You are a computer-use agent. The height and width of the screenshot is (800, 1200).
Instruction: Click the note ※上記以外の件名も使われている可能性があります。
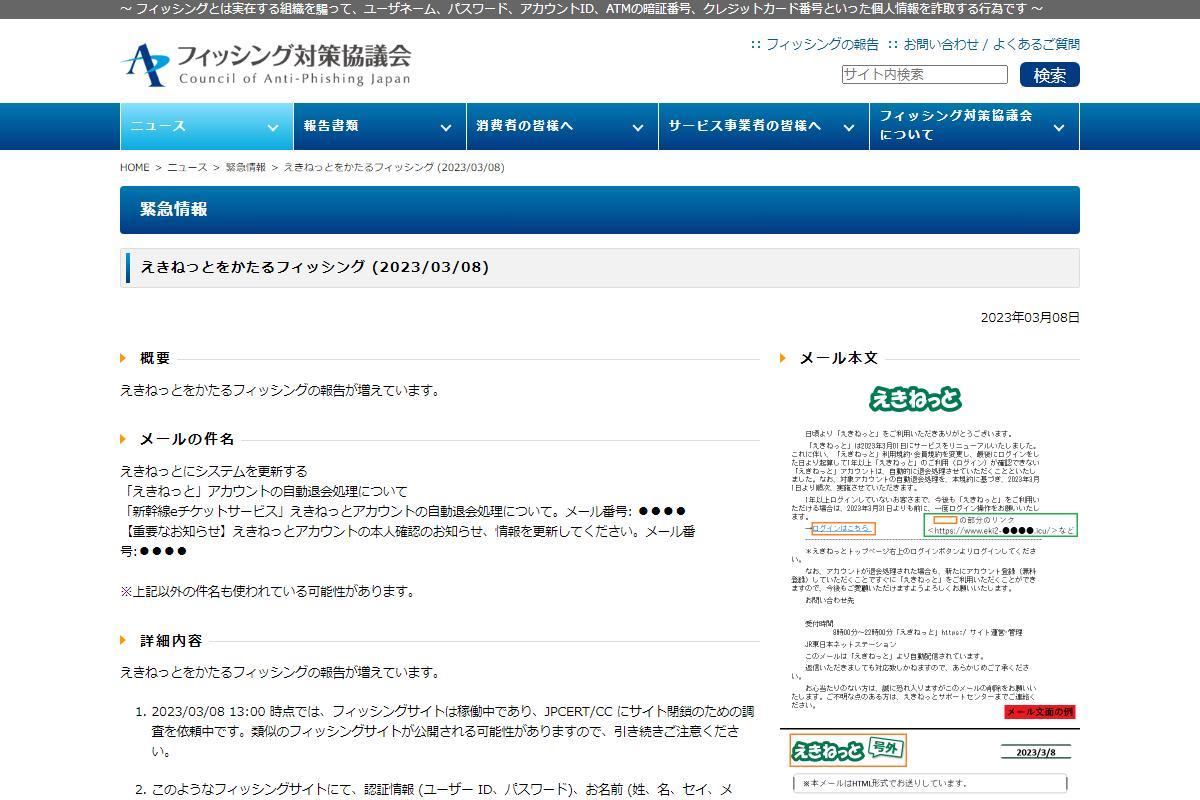tap(267, 591)
